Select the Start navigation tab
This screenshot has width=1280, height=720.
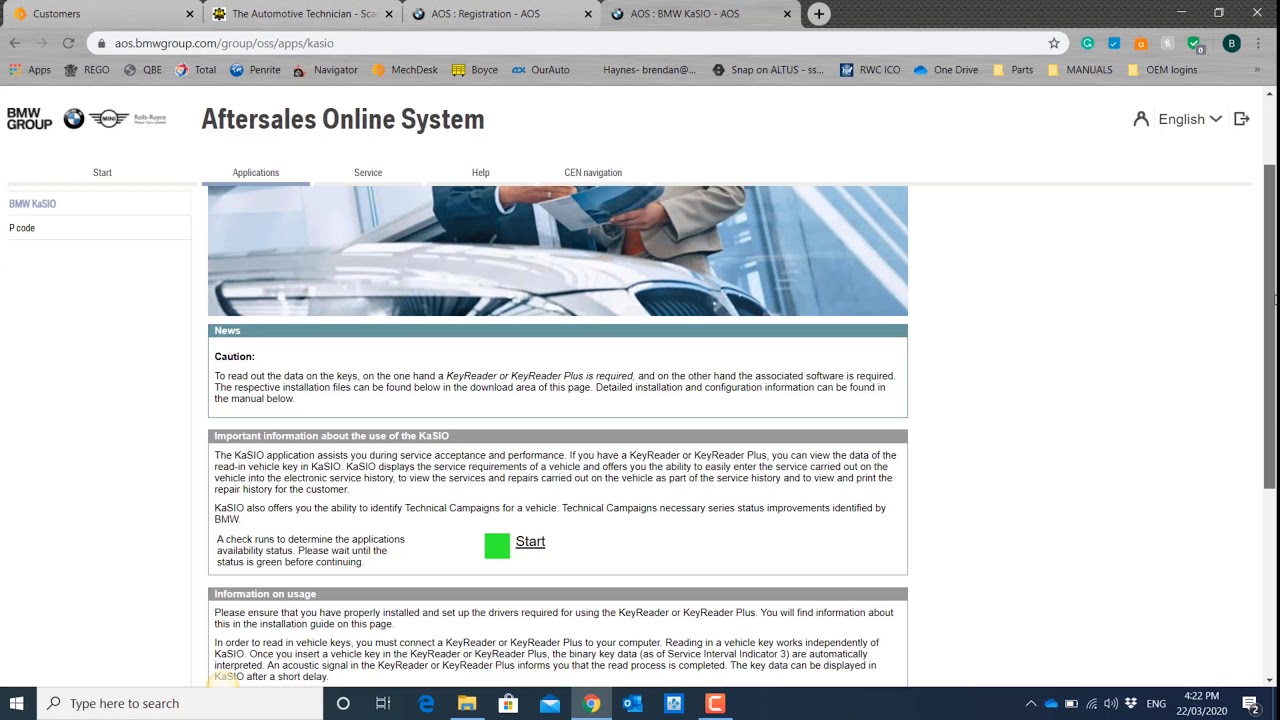point(102,173)
